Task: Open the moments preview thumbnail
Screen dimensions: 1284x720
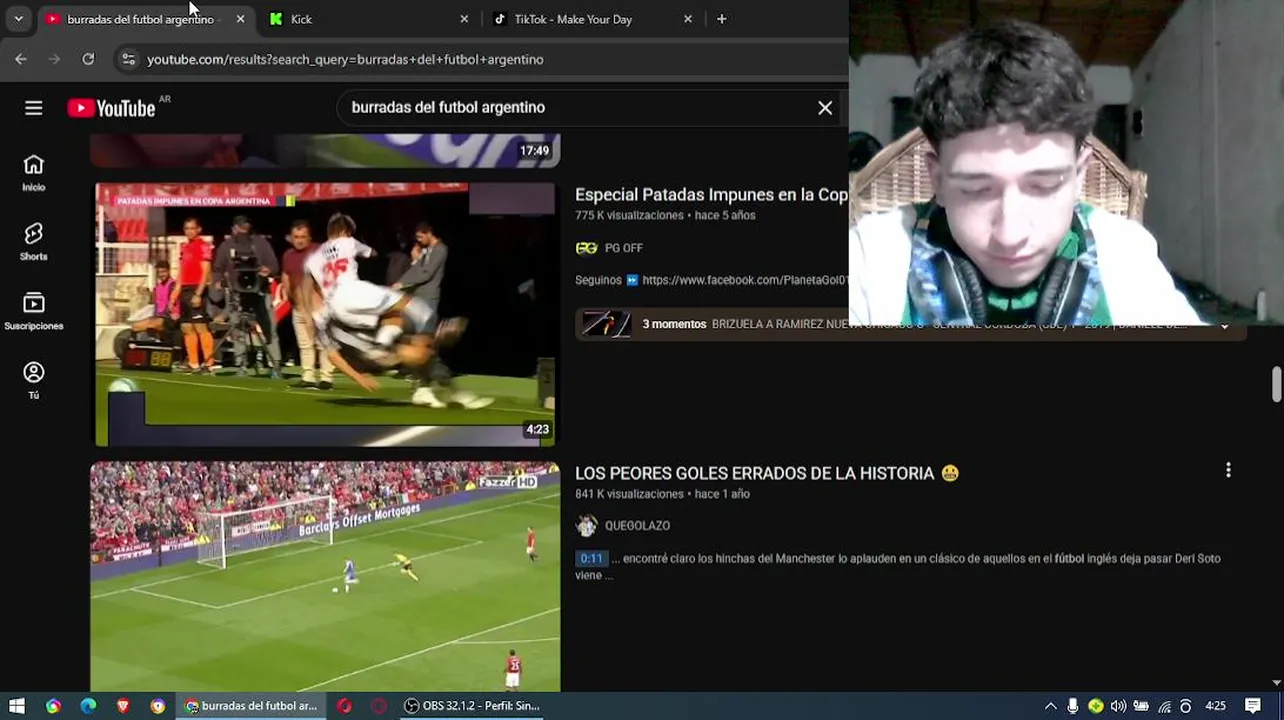Action: click(x=606, y=324)
